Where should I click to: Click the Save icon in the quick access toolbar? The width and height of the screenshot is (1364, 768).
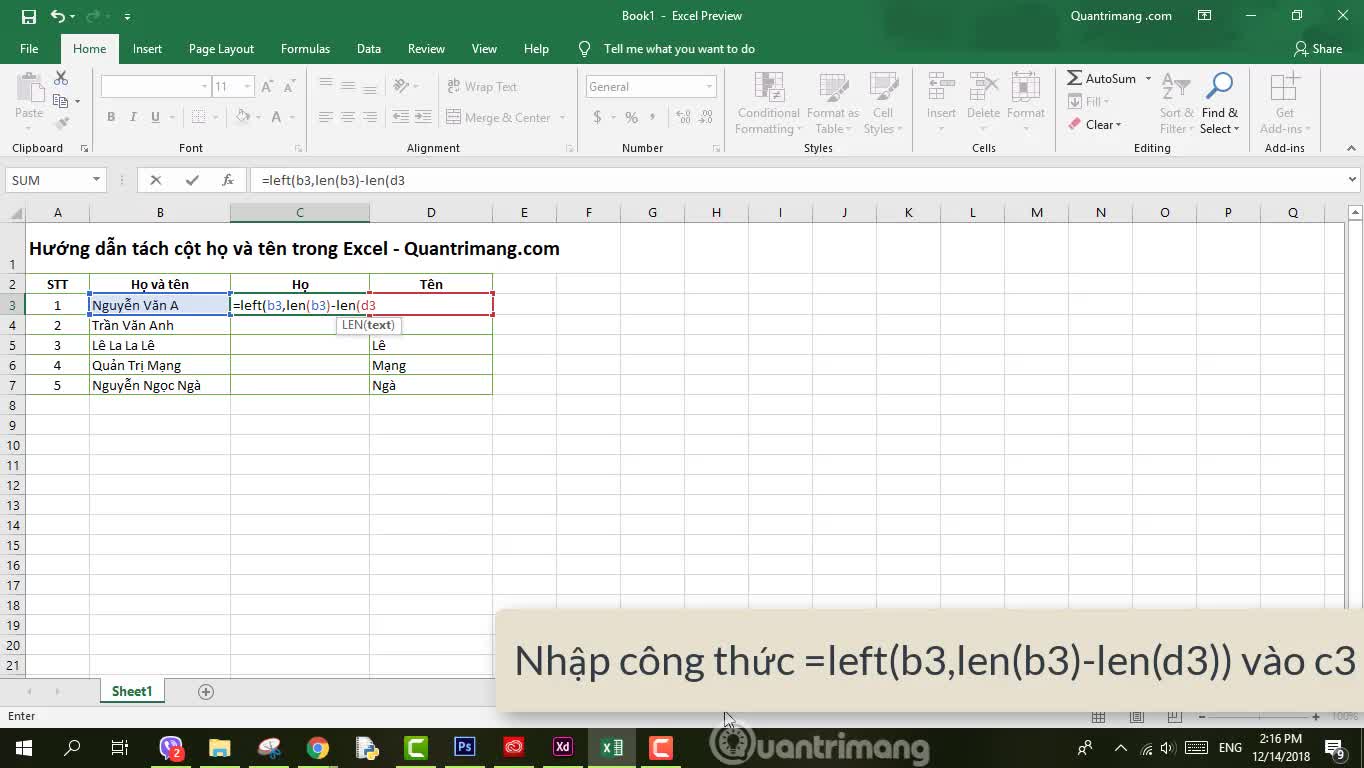[x=28, y=16]
